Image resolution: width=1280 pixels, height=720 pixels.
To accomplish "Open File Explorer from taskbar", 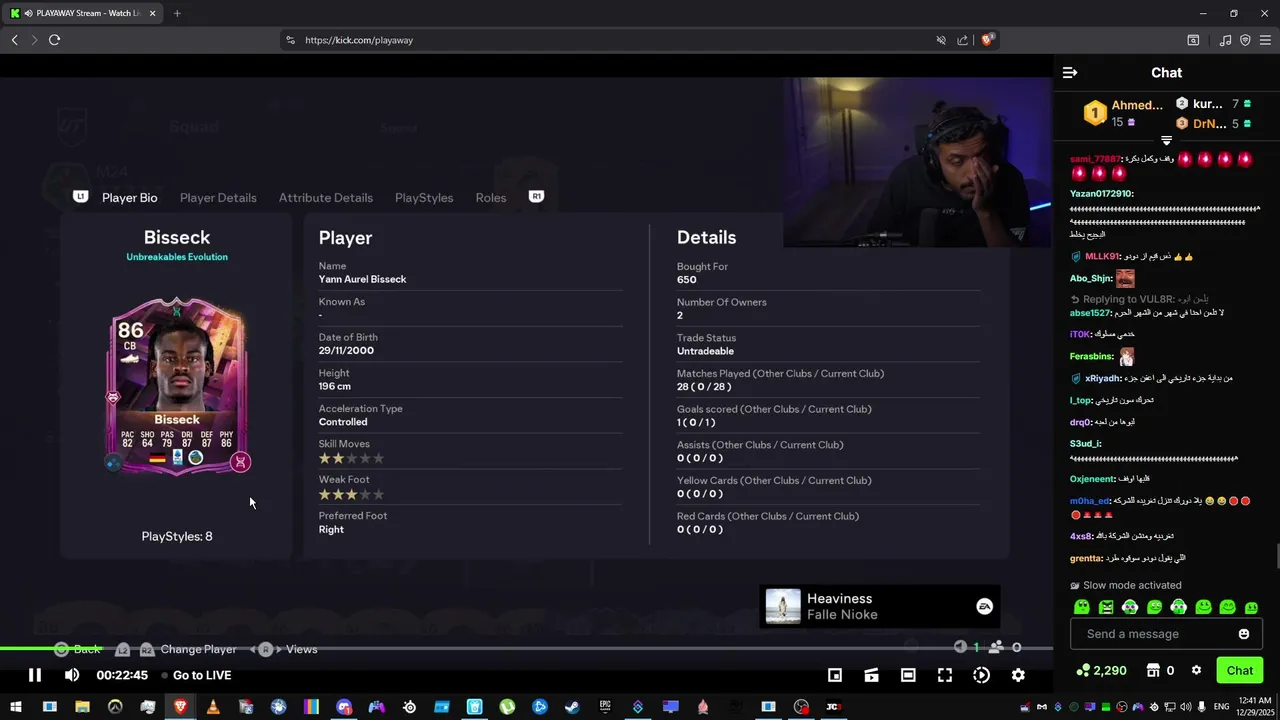I will [82, 707].
